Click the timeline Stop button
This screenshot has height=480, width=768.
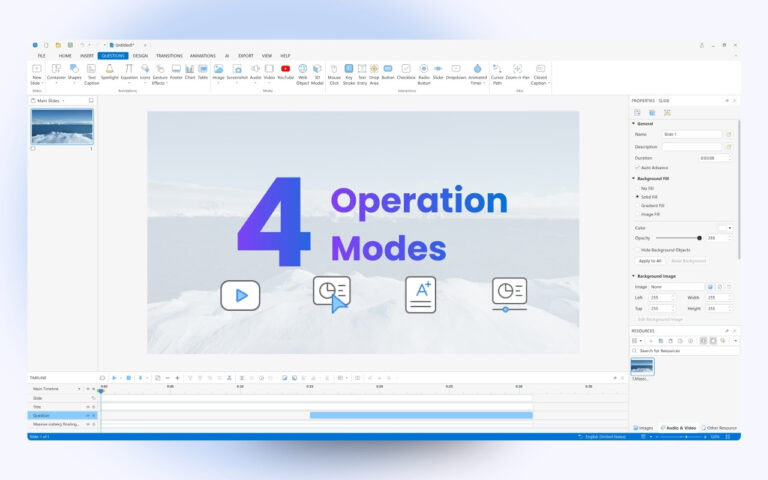(x=128, y=378)
